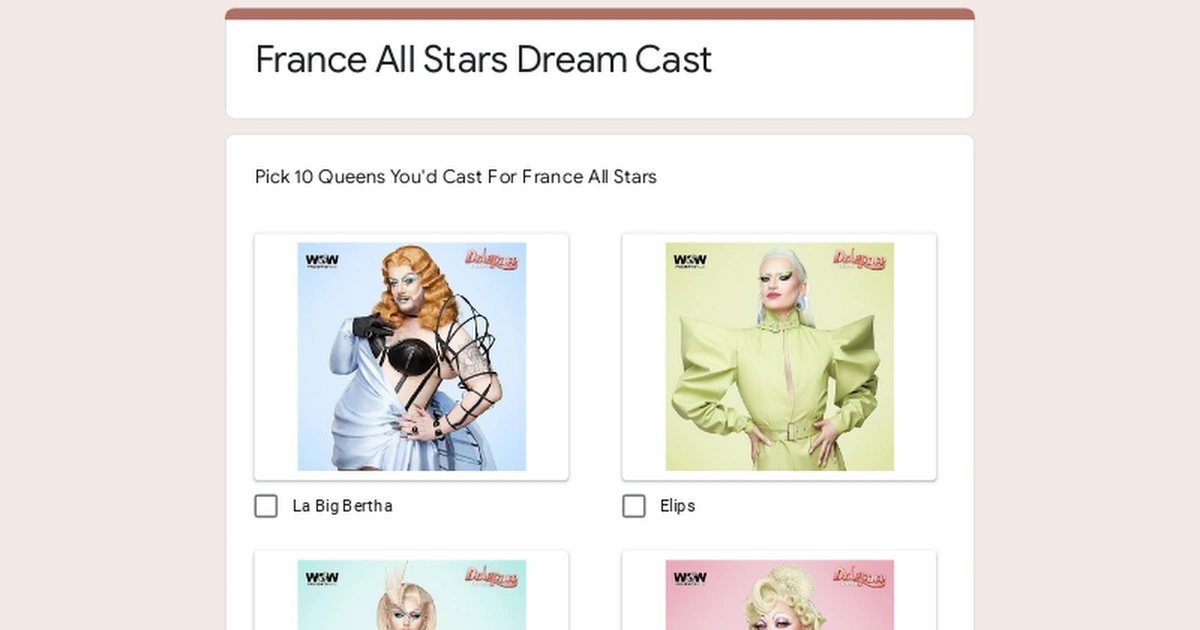The image size is (1200, 630).
Task: Click the Elips label text
Action: (x=678, y=506)
